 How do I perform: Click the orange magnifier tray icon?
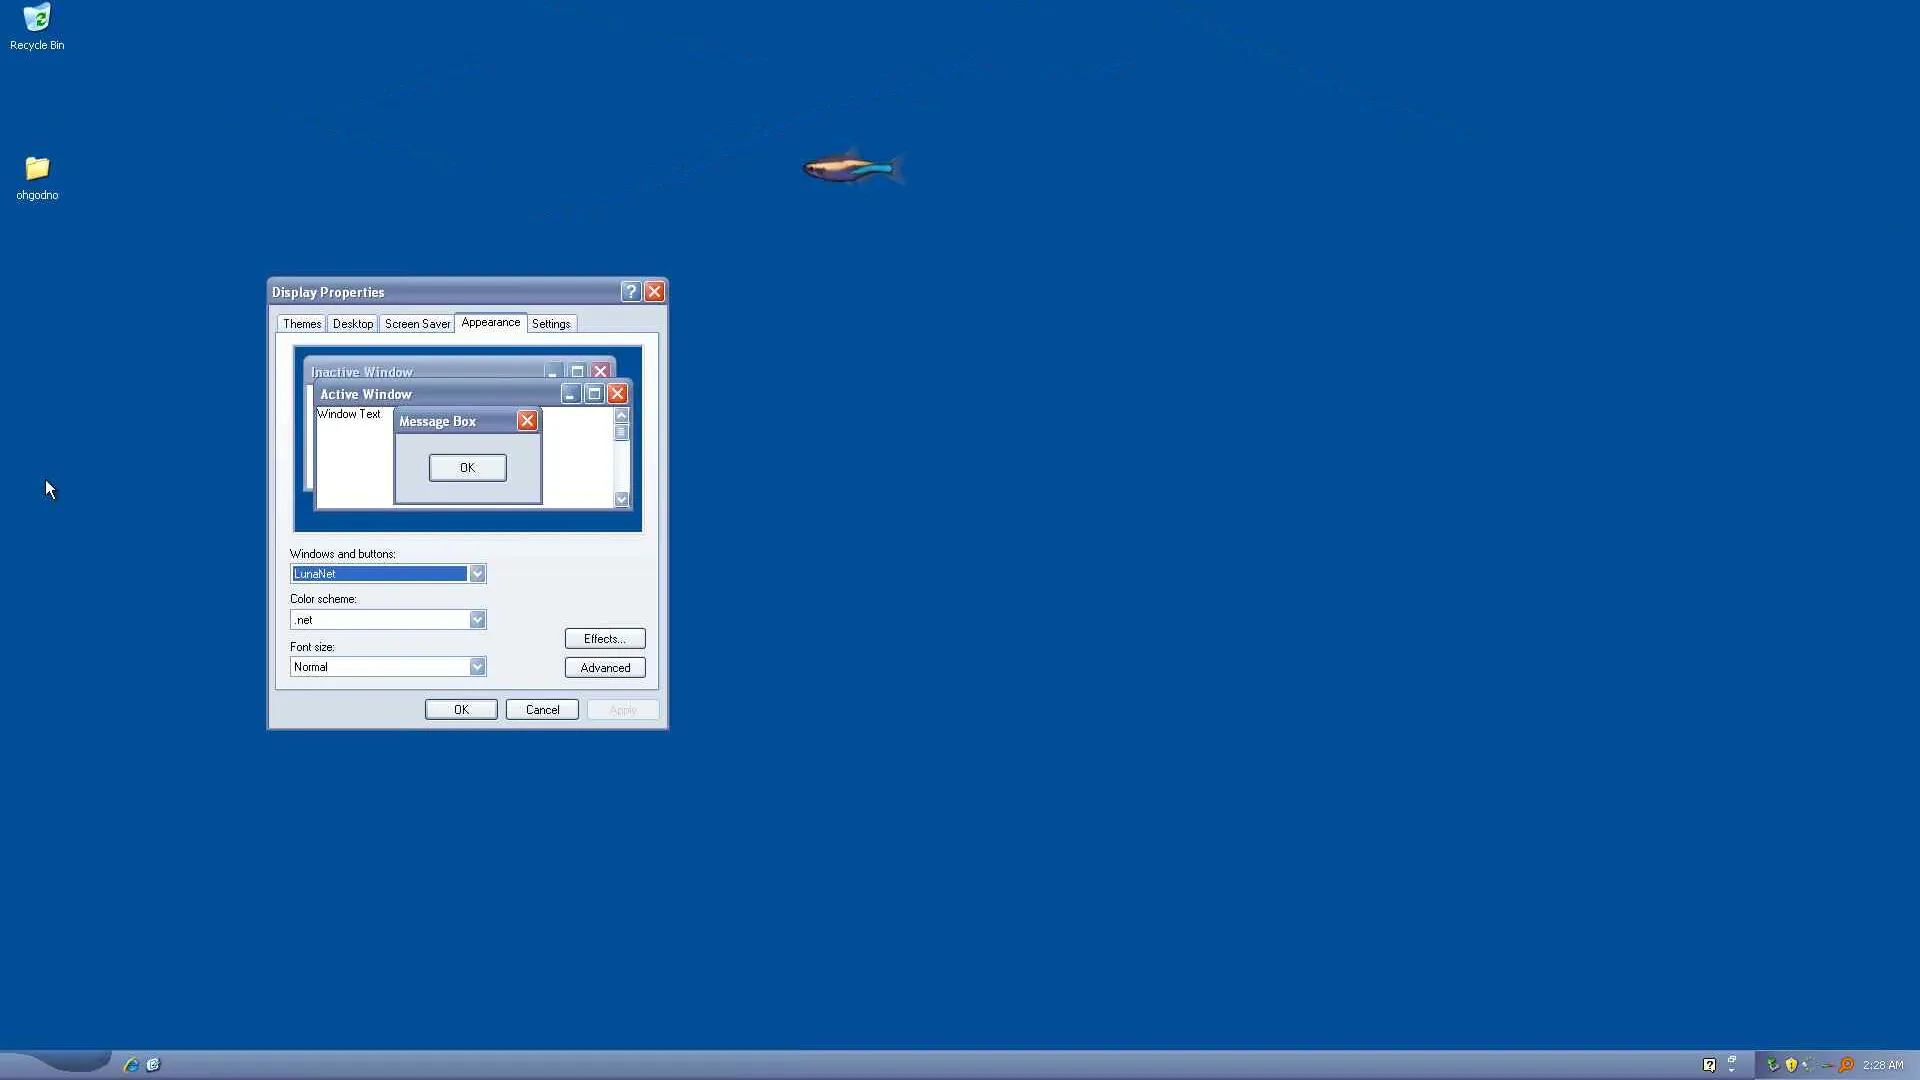pos(1846,1065)
